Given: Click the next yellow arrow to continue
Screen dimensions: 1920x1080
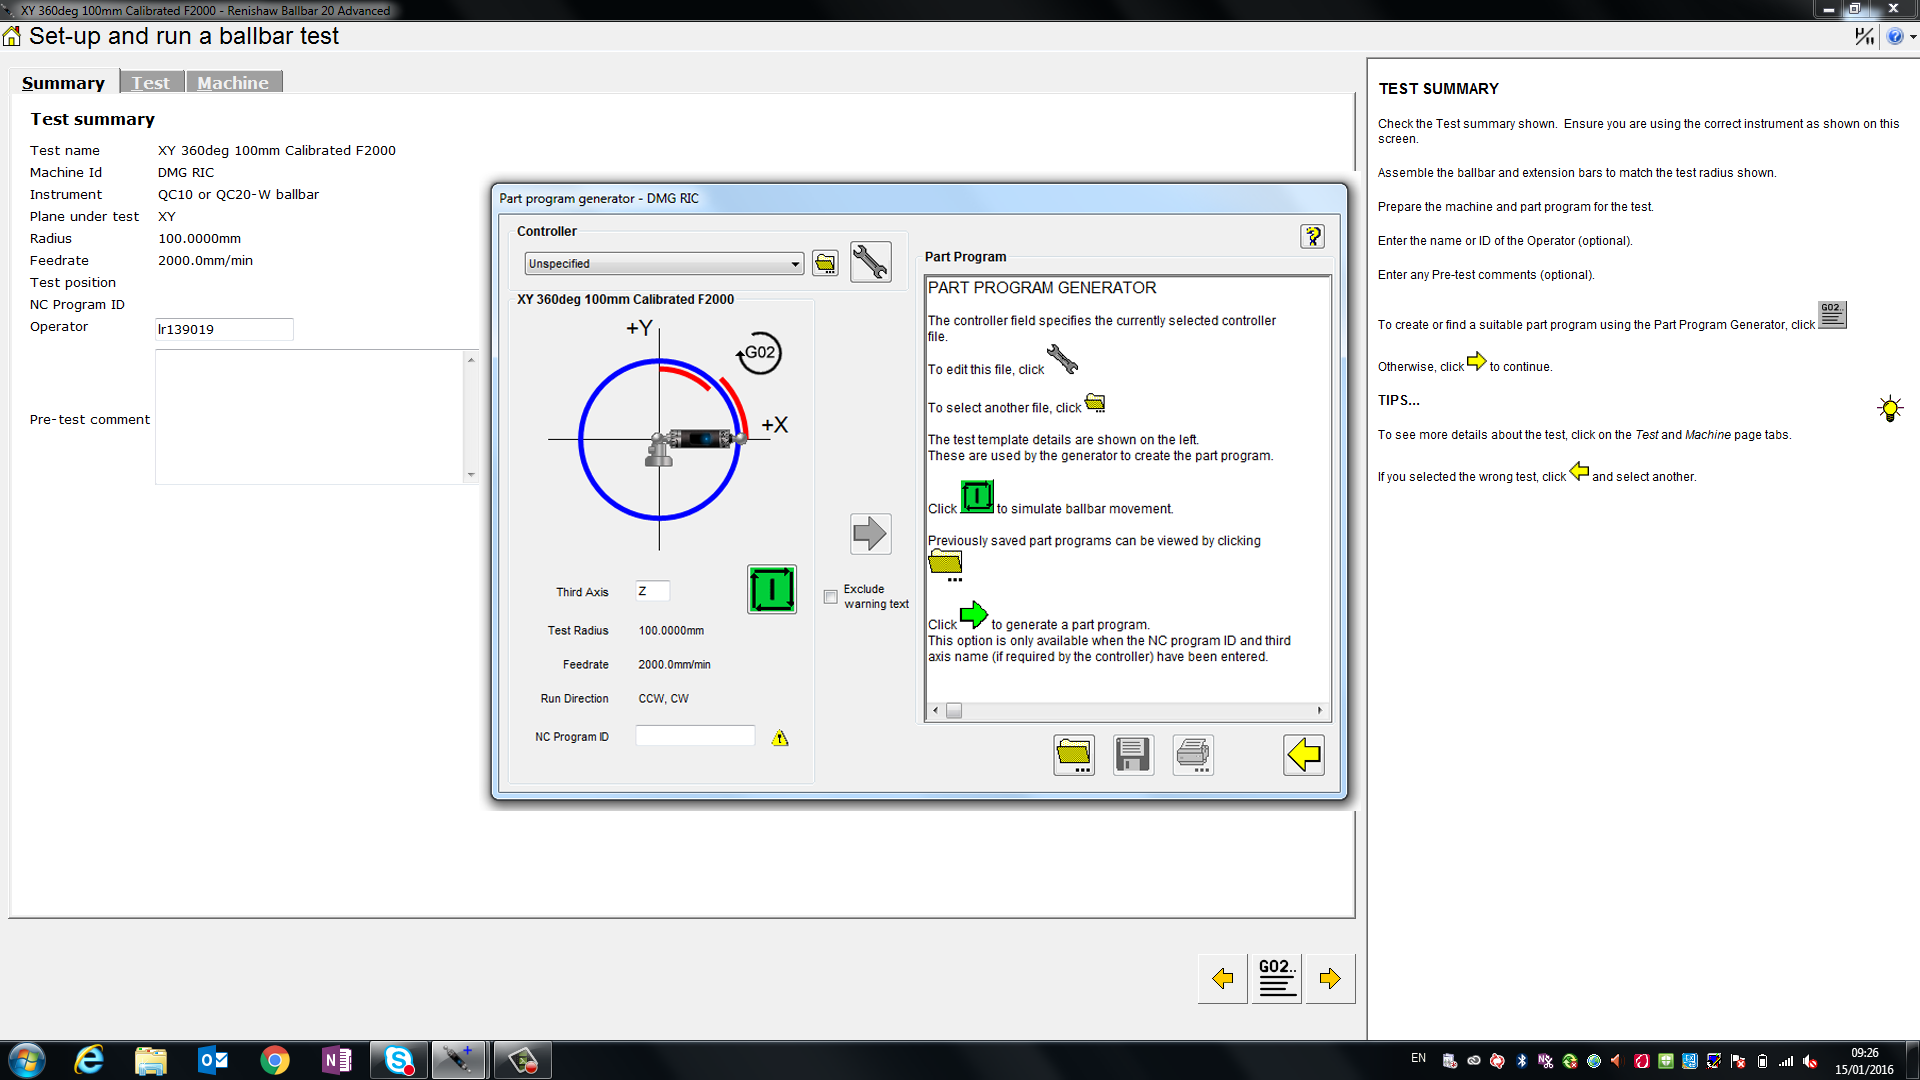Looking at the screenshot, I should 1330,978.
